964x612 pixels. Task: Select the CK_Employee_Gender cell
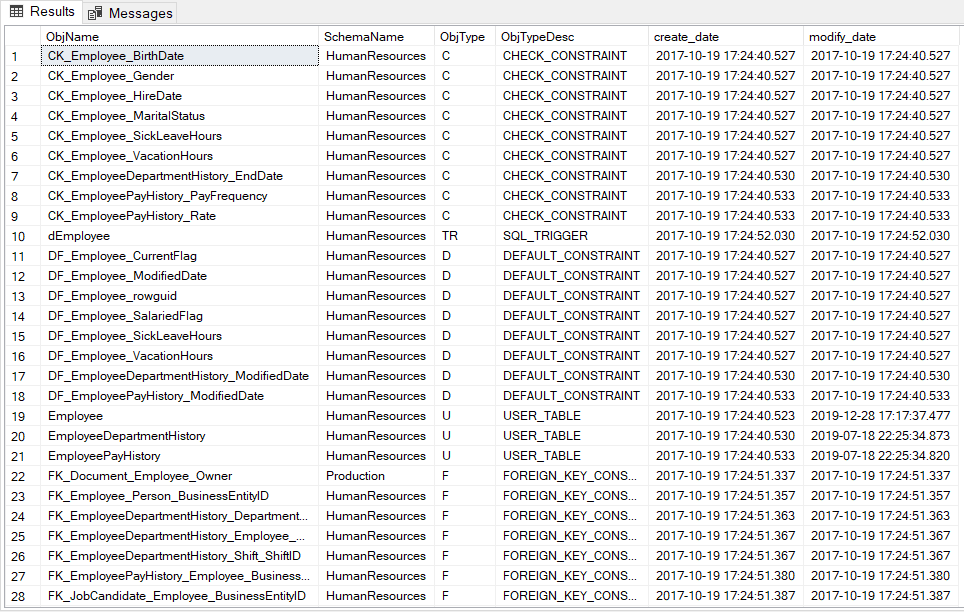180,76
